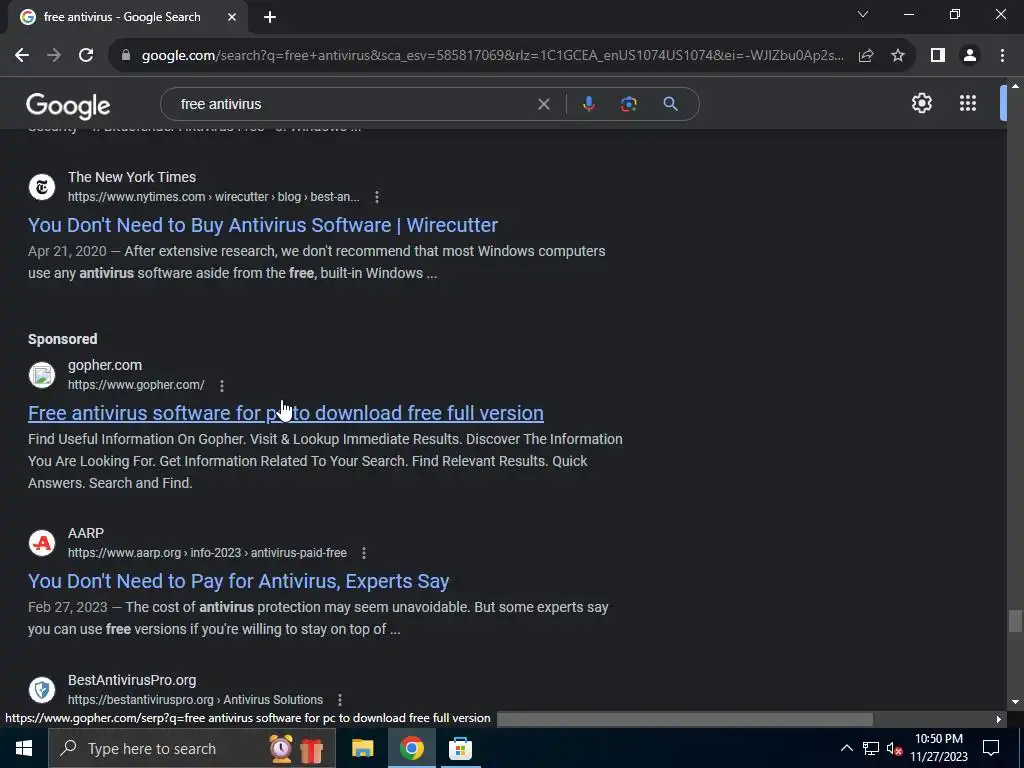Click New York Times favicon
The width and height of the screenshot is (1024, 768).
pyautogui.click(x=42, y=187)
